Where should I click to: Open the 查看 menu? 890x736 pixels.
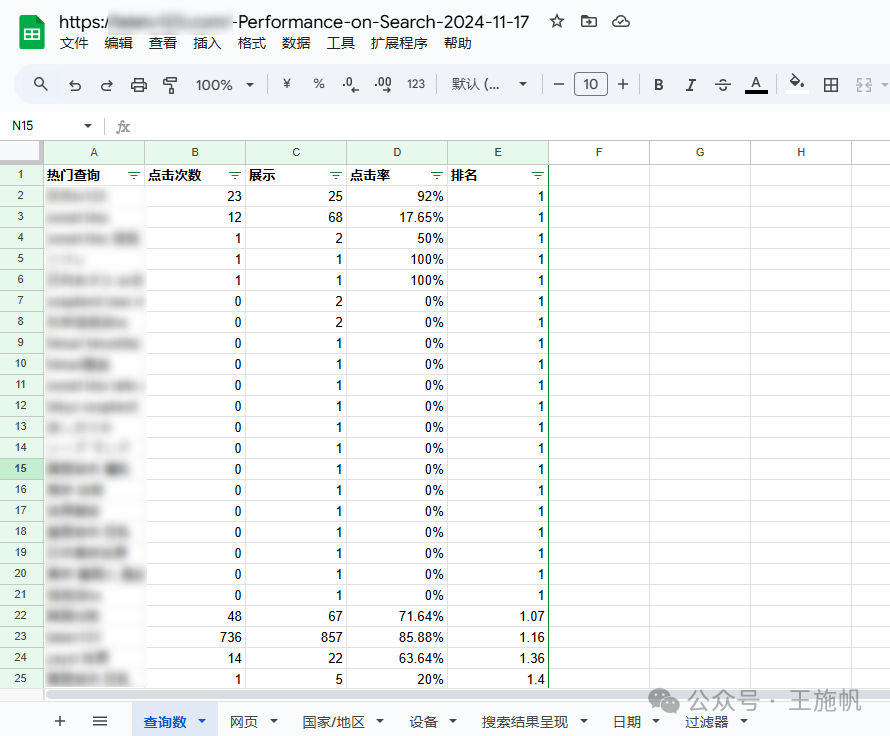pos(162,44)
